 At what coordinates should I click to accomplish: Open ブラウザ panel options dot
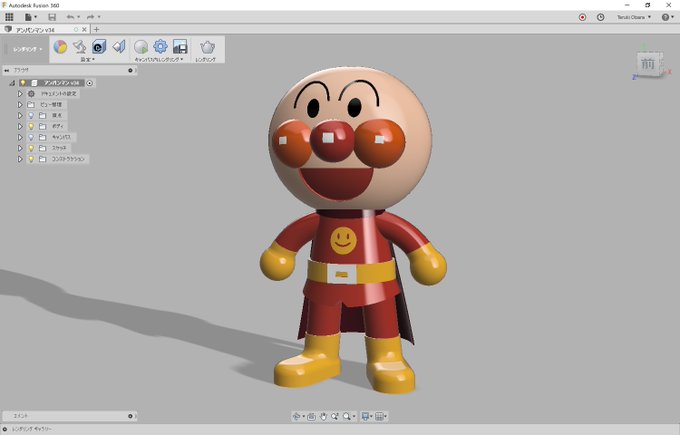click(130, 70)
